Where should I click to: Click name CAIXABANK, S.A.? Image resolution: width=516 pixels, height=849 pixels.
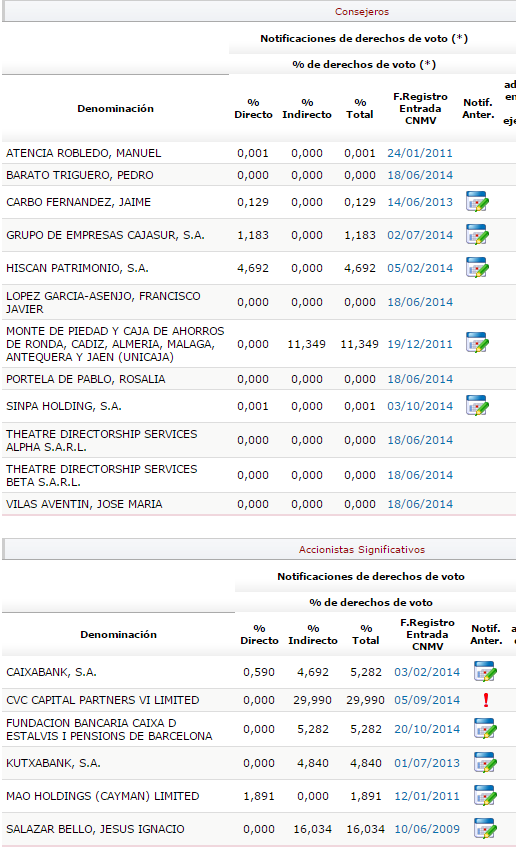[x=51, y=672]
